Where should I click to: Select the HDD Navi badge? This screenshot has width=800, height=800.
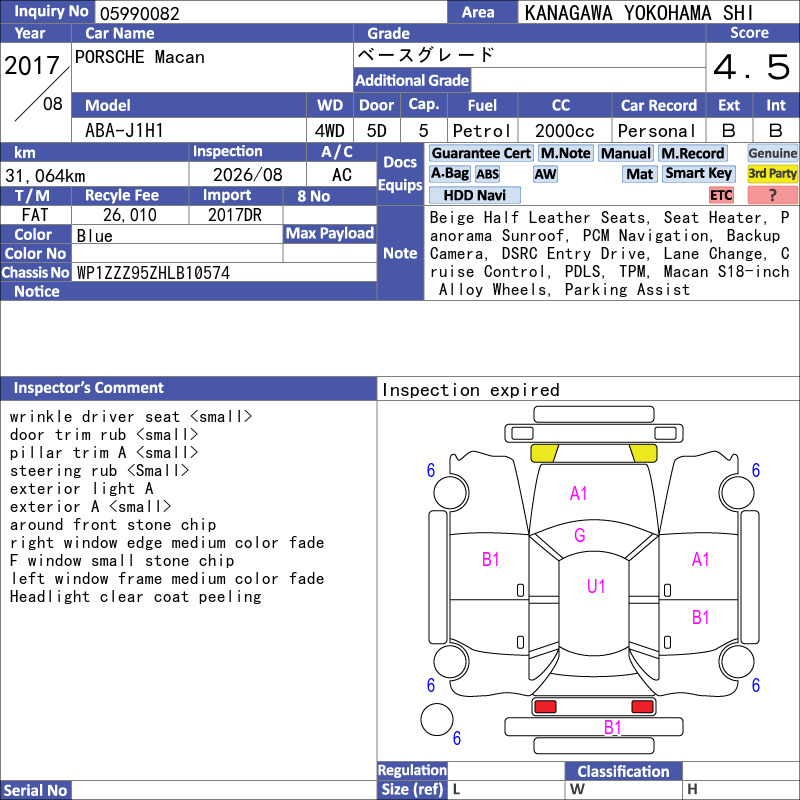[x=474, y=195]
